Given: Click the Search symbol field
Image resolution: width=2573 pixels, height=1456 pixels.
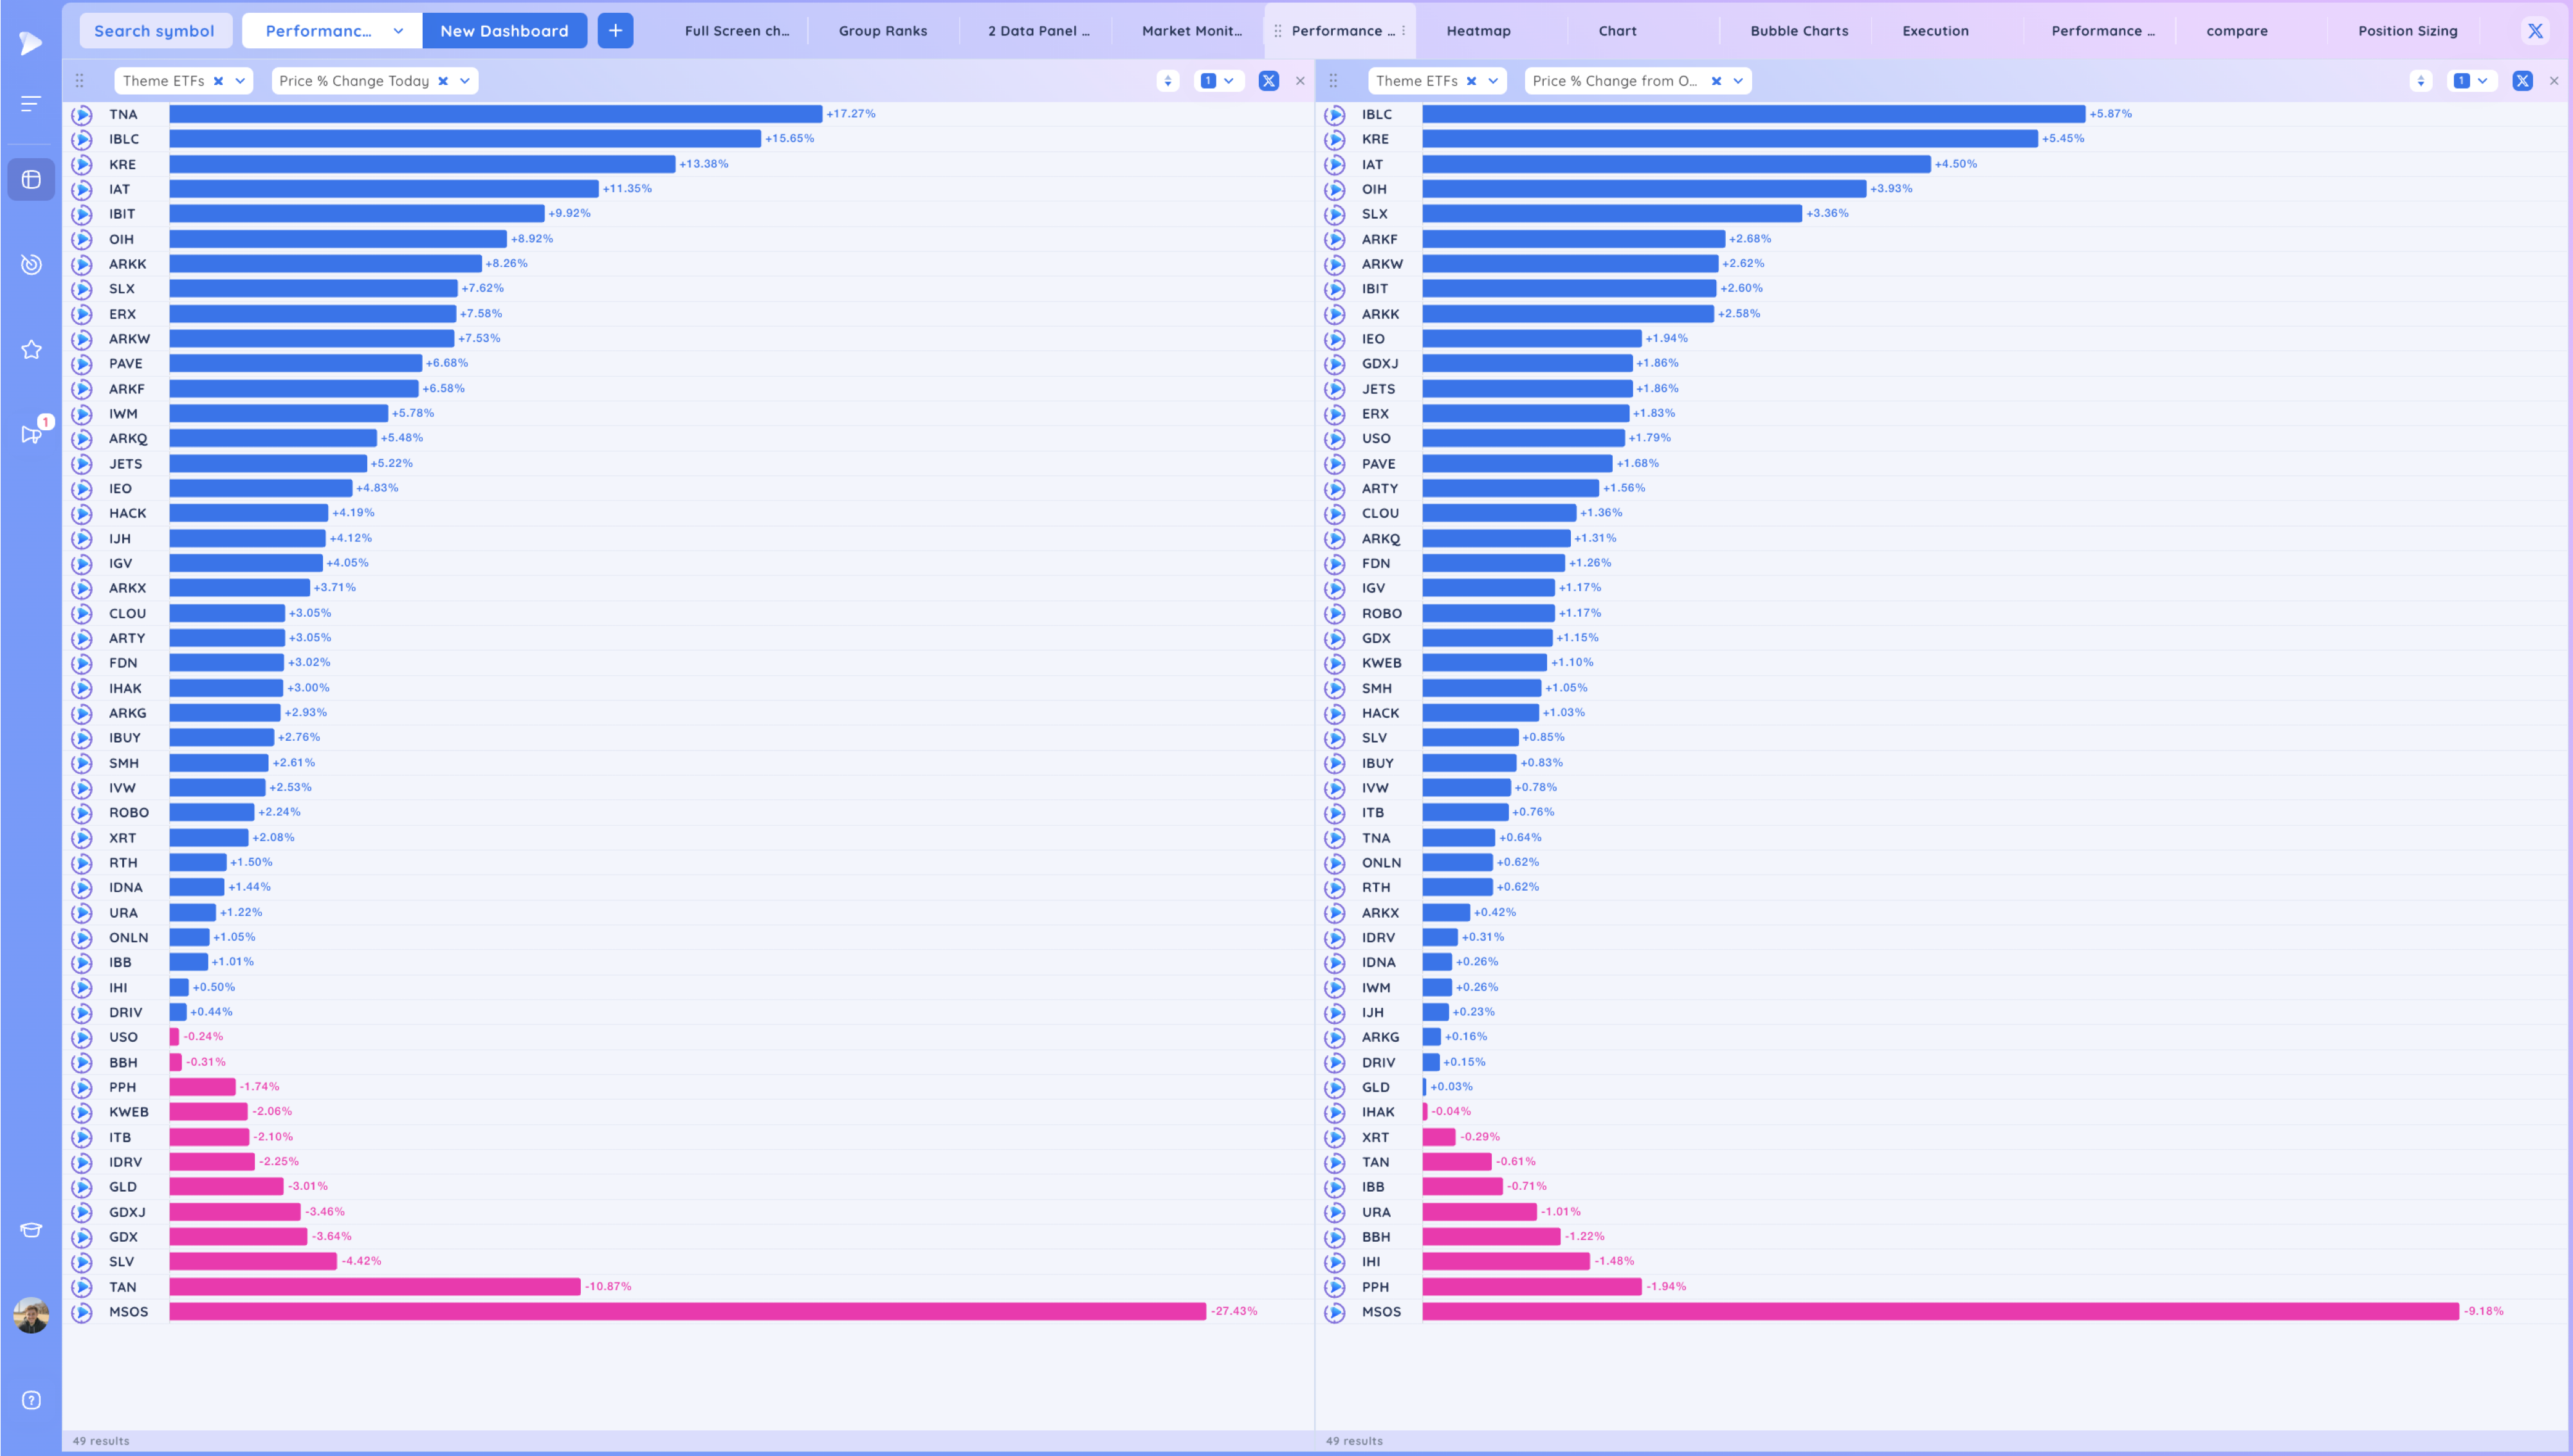Looking at the screenshot, I should click(154, 31).
